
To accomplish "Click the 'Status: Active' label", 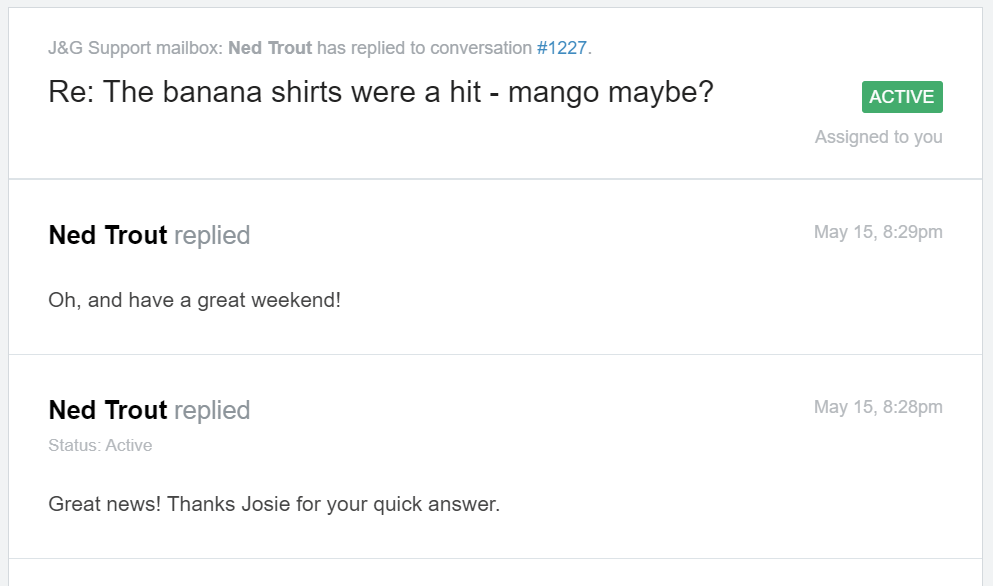I will pyautogui.click(x=100, y=446).
